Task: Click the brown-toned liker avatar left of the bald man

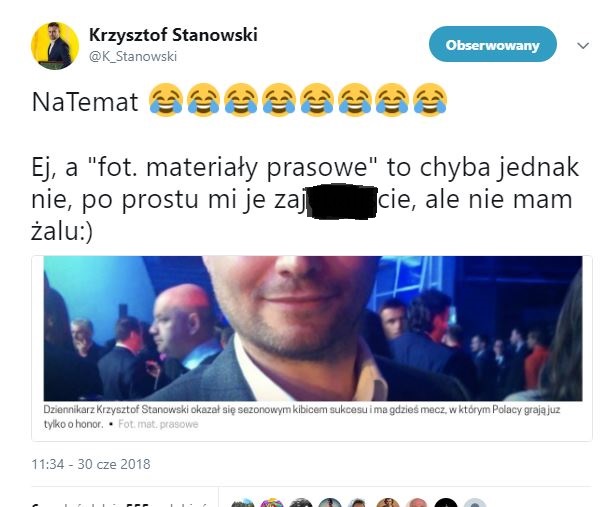Action: [x=388, y=502]
